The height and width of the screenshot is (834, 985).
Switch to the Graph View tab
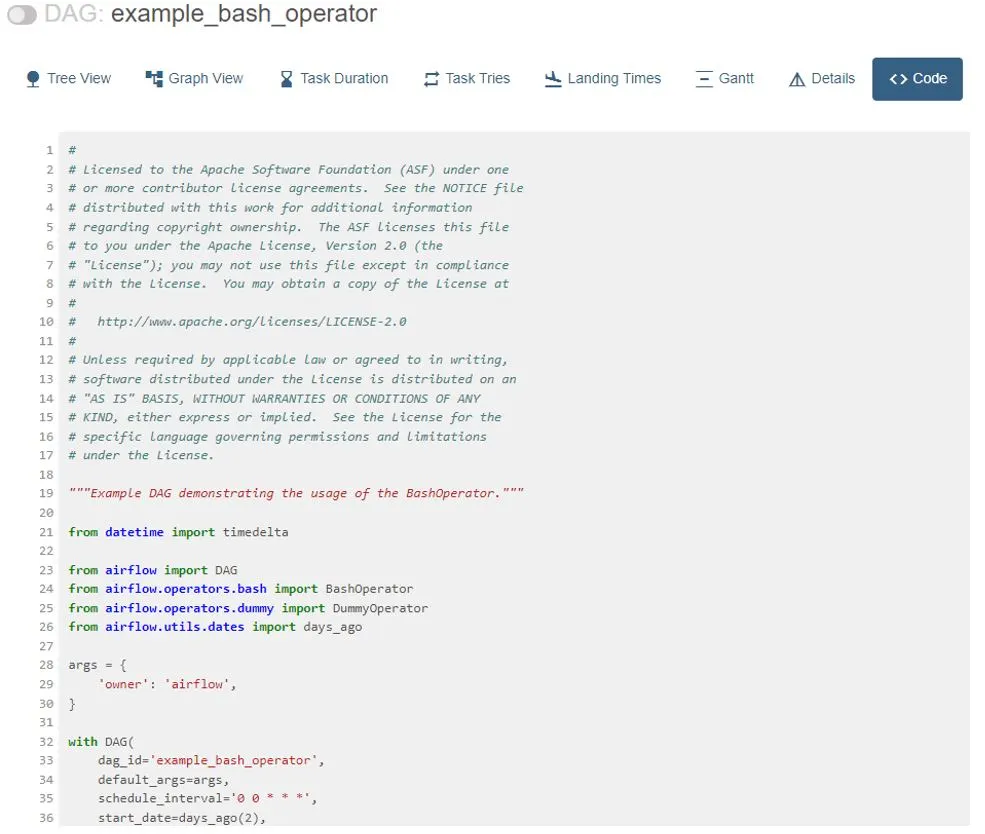point(194,79)
